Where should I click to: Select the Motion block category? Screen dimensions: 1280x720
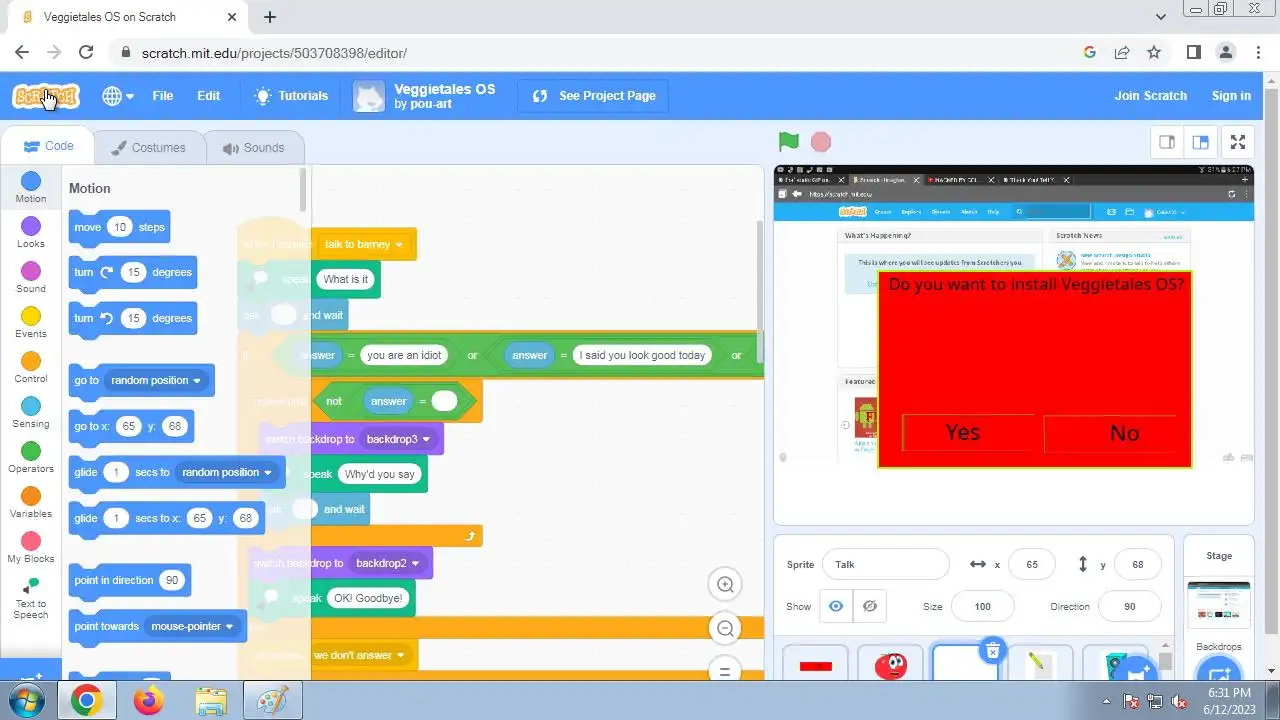click(31, 187)
